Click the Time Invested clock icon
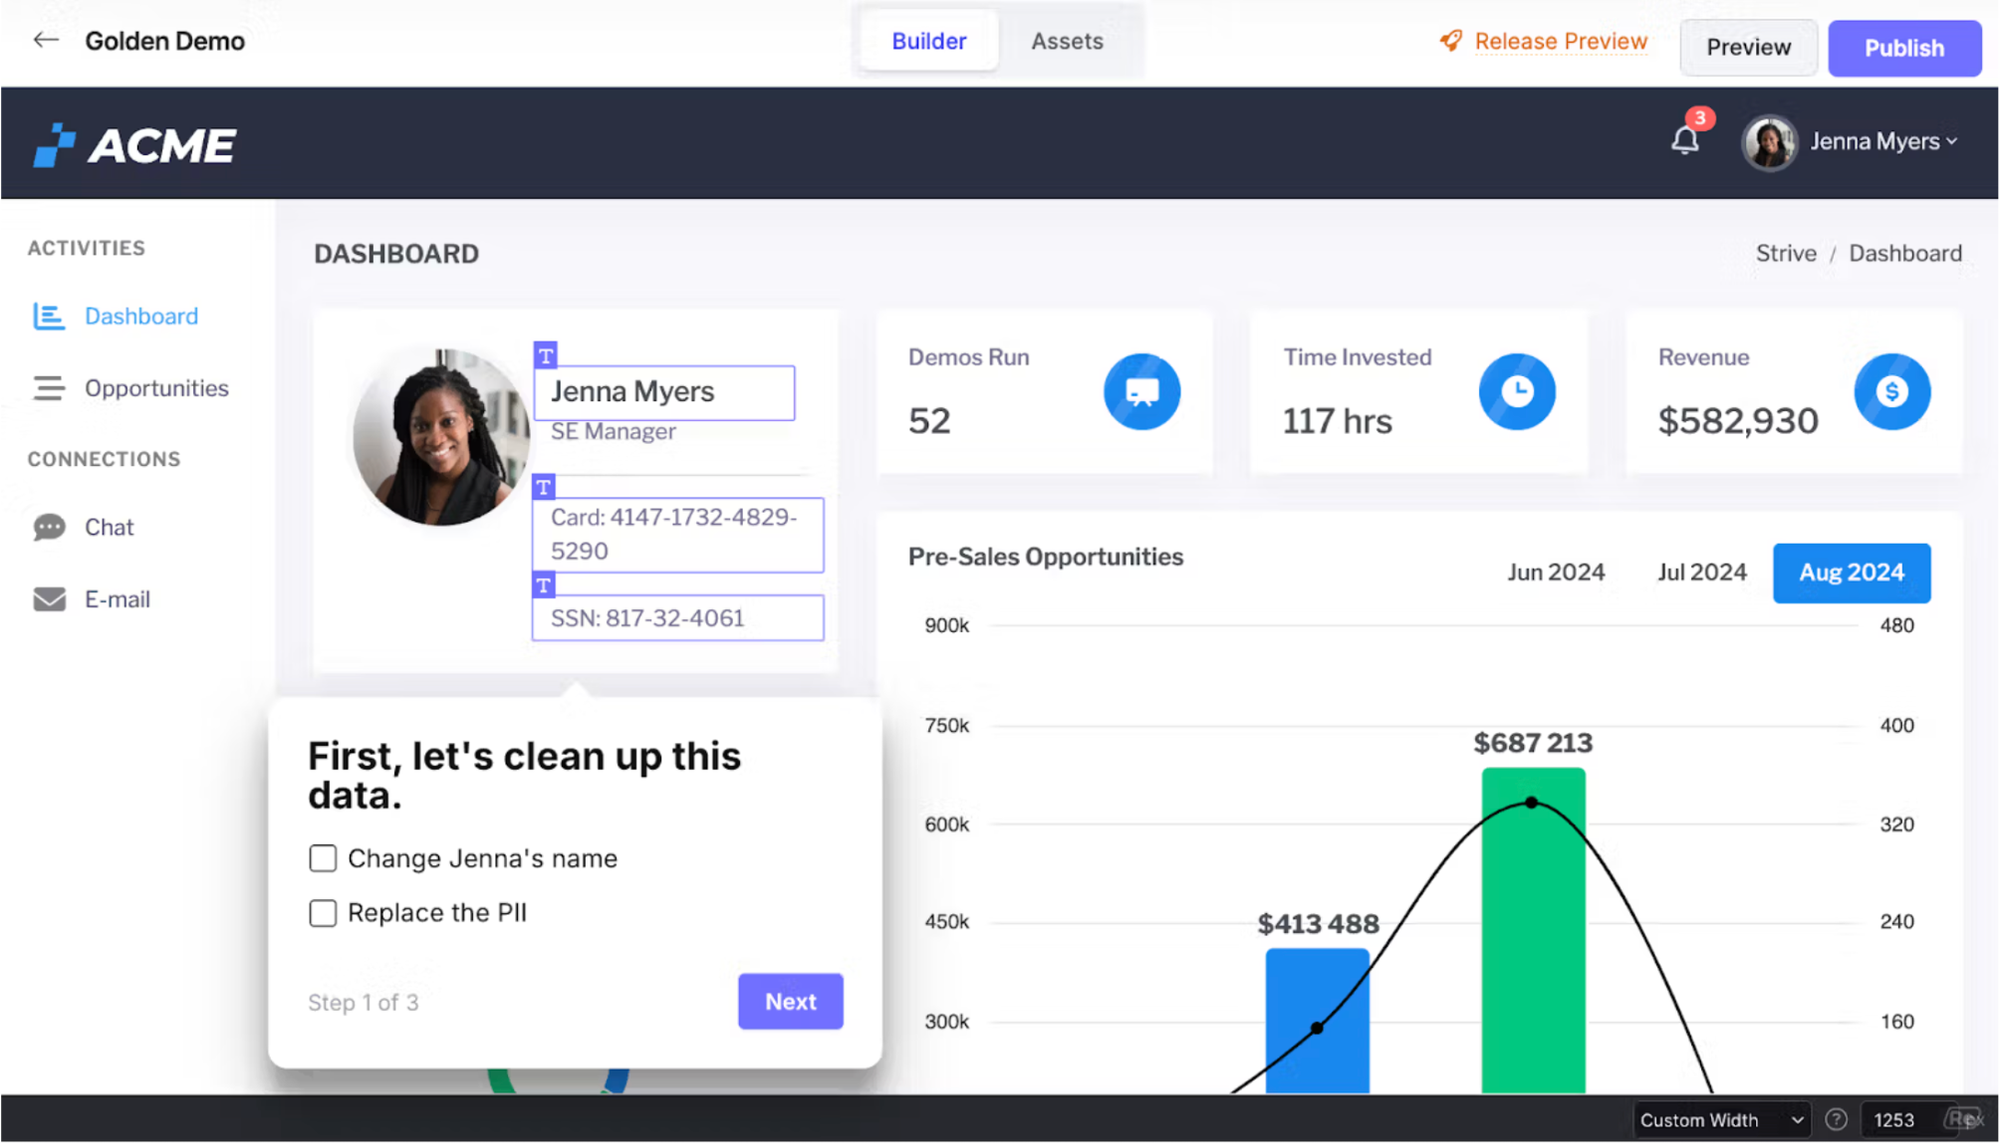The height and width of the screenshot is (1143, 2000). (1516, 391)
